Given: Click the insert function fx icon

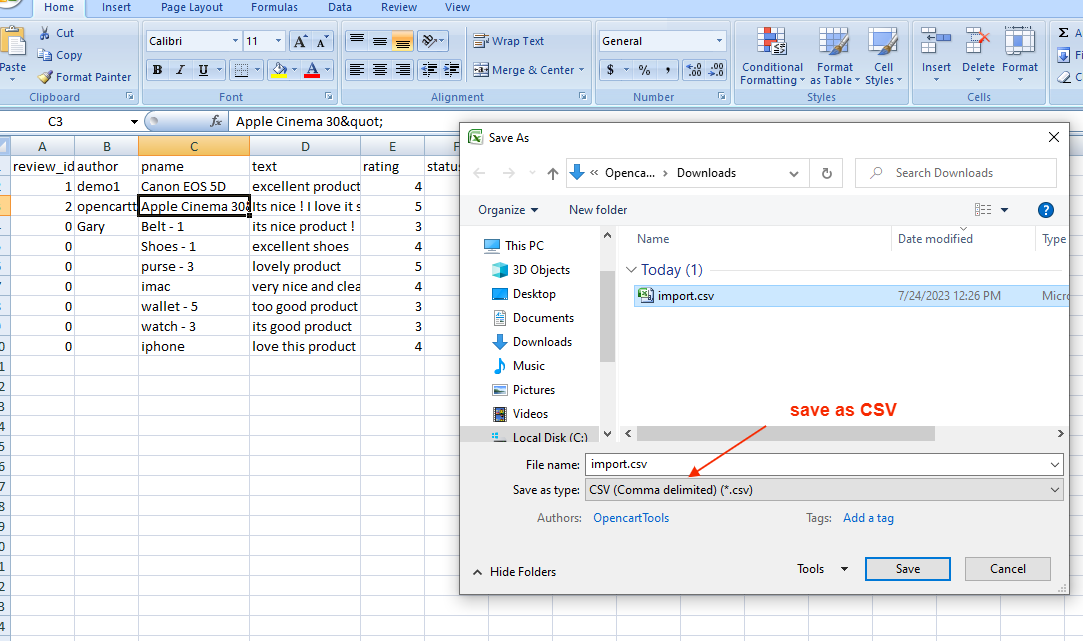Looking at the screenshot, I should pos(216,122).
